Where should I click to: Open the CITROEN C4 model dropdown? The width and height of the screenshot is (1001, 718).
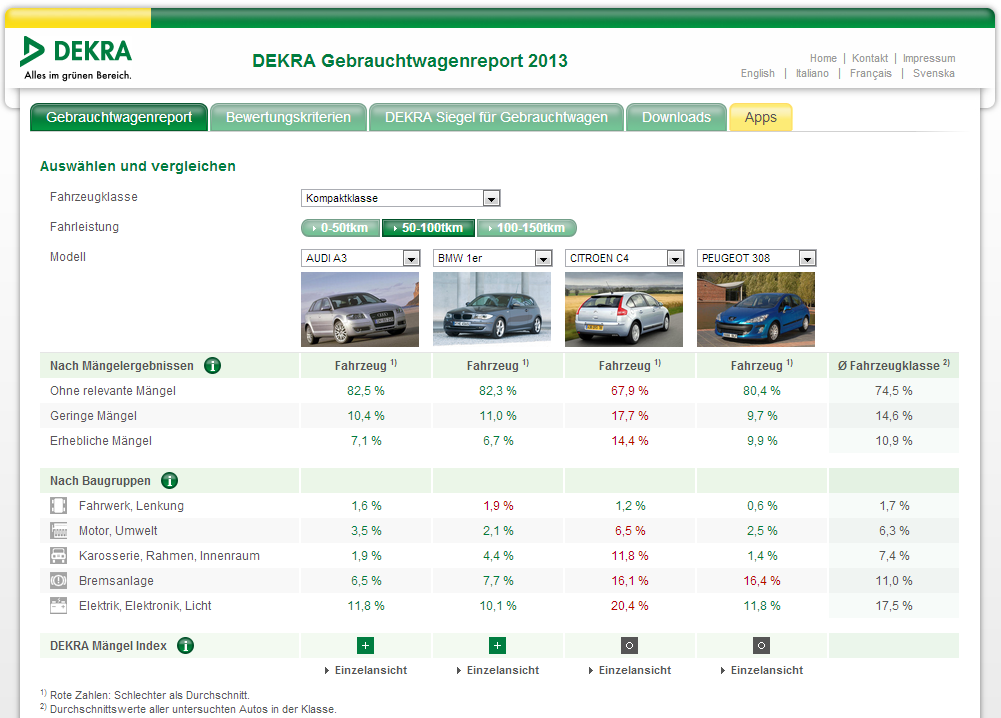pos(624,258)
